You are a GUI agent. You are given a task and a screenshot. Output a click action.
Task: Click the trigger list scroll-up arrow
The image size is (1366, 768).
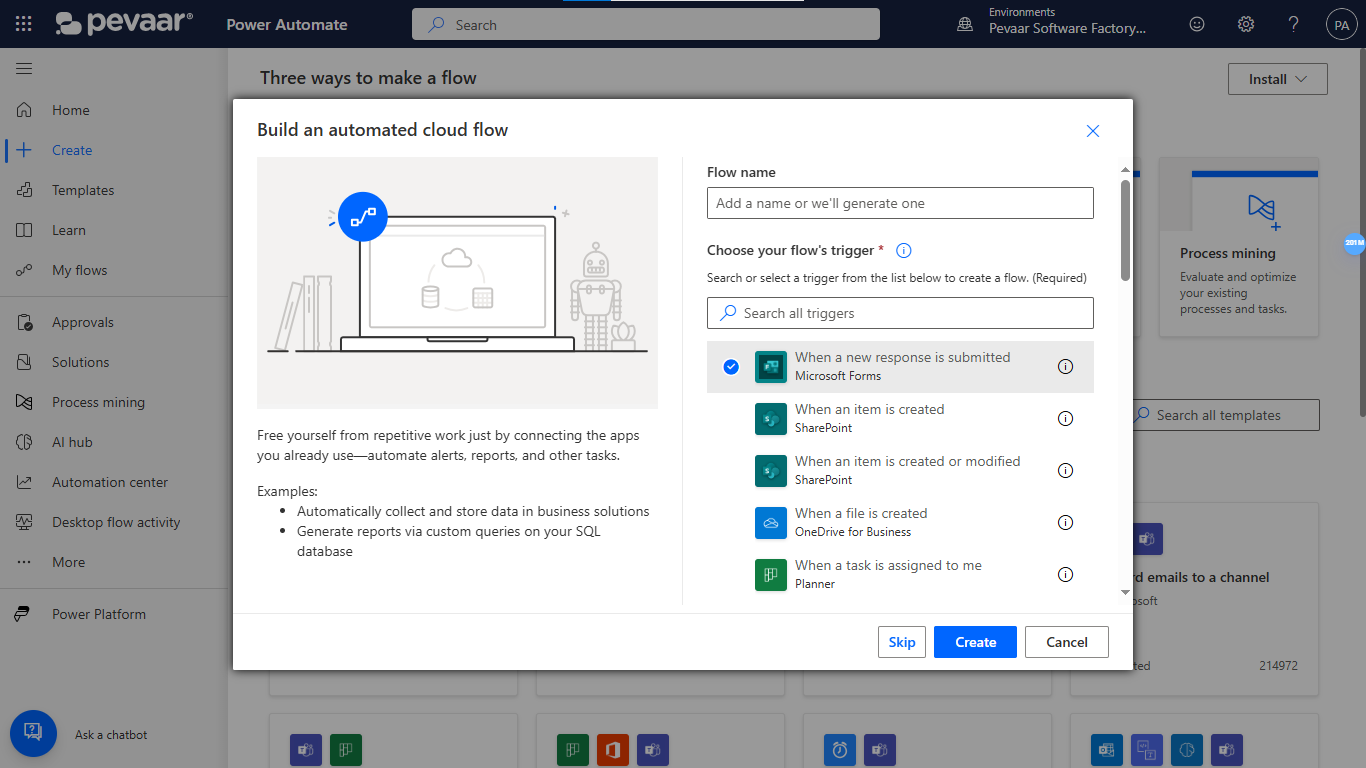(1125, 170)
